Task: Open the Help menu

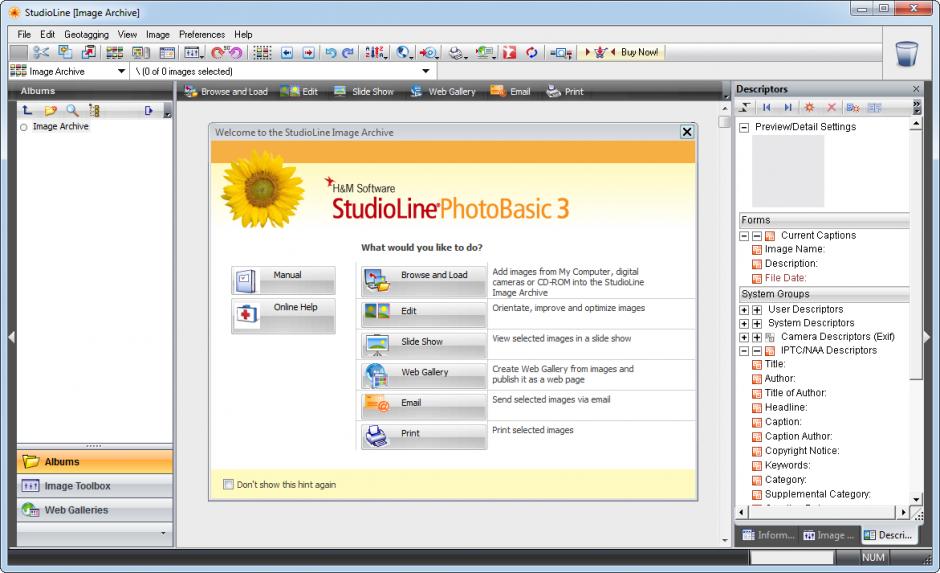Action: [x=243, y=35]
